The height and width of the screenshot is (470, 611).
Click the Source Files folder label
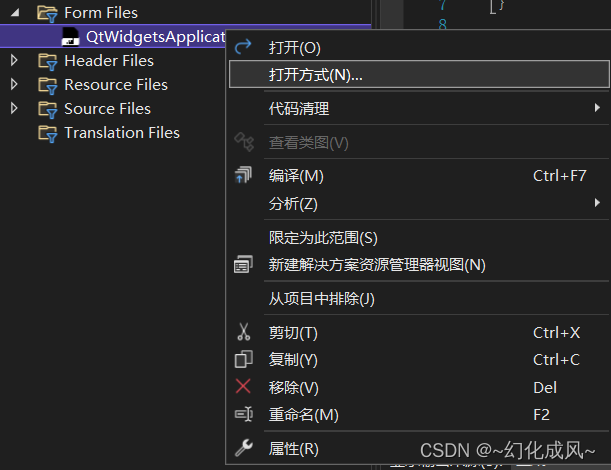coord(107,109)
